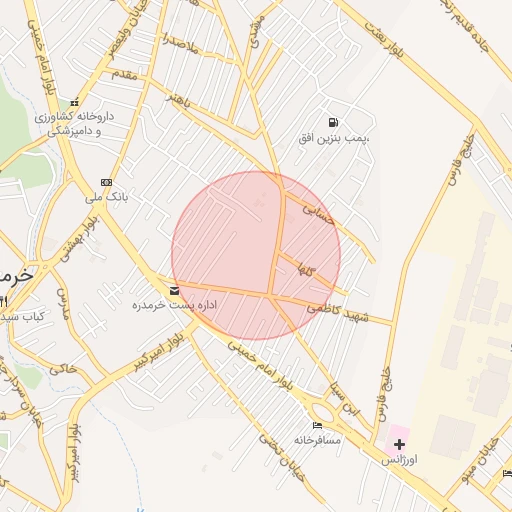
Task: Click the restaurant icon near کباب سید
Action: coord(3,302)
